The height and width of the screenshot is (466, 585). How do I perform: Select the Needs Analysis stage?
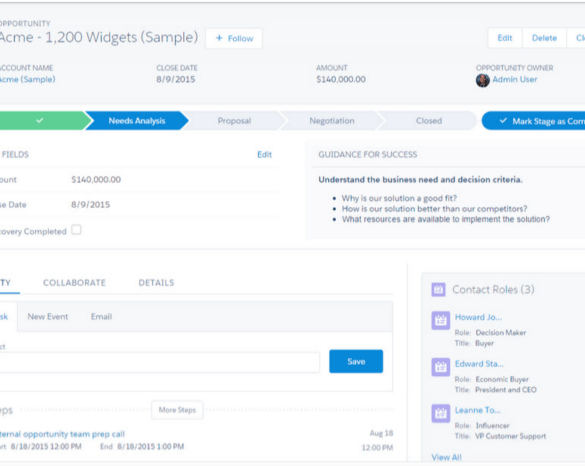[x=137, y=121]
